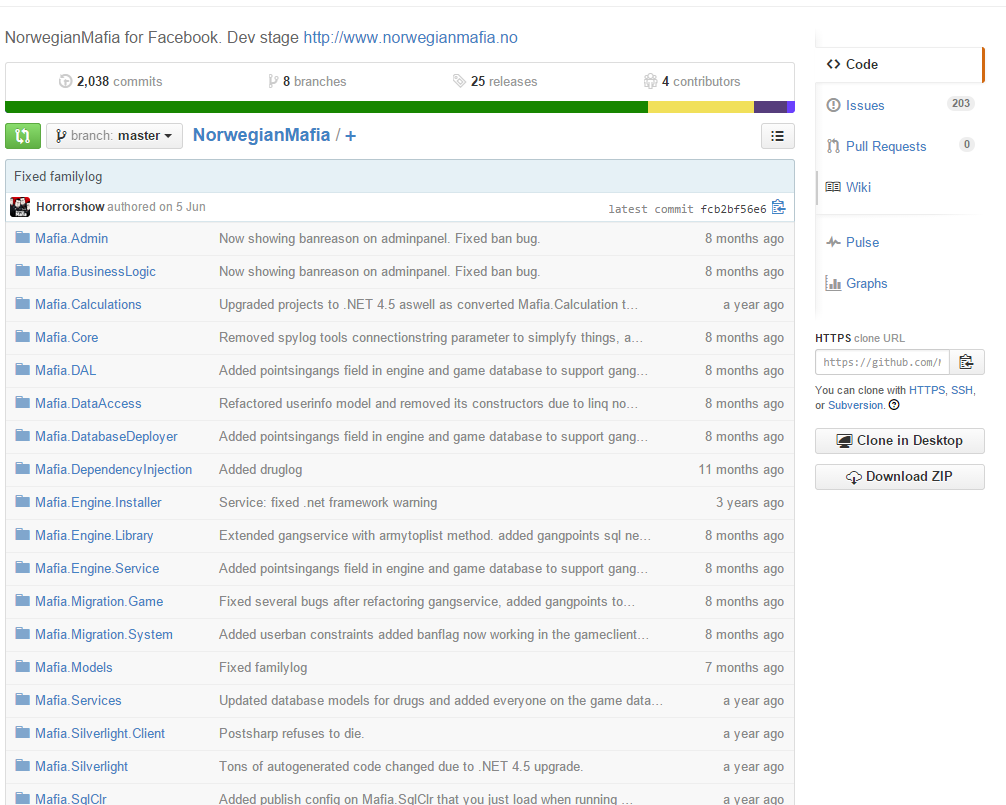The image size is (1006, 805).
Task: Click the Pull Requests count badge 0
Action: pyautogui.click(x=966, y=145)
